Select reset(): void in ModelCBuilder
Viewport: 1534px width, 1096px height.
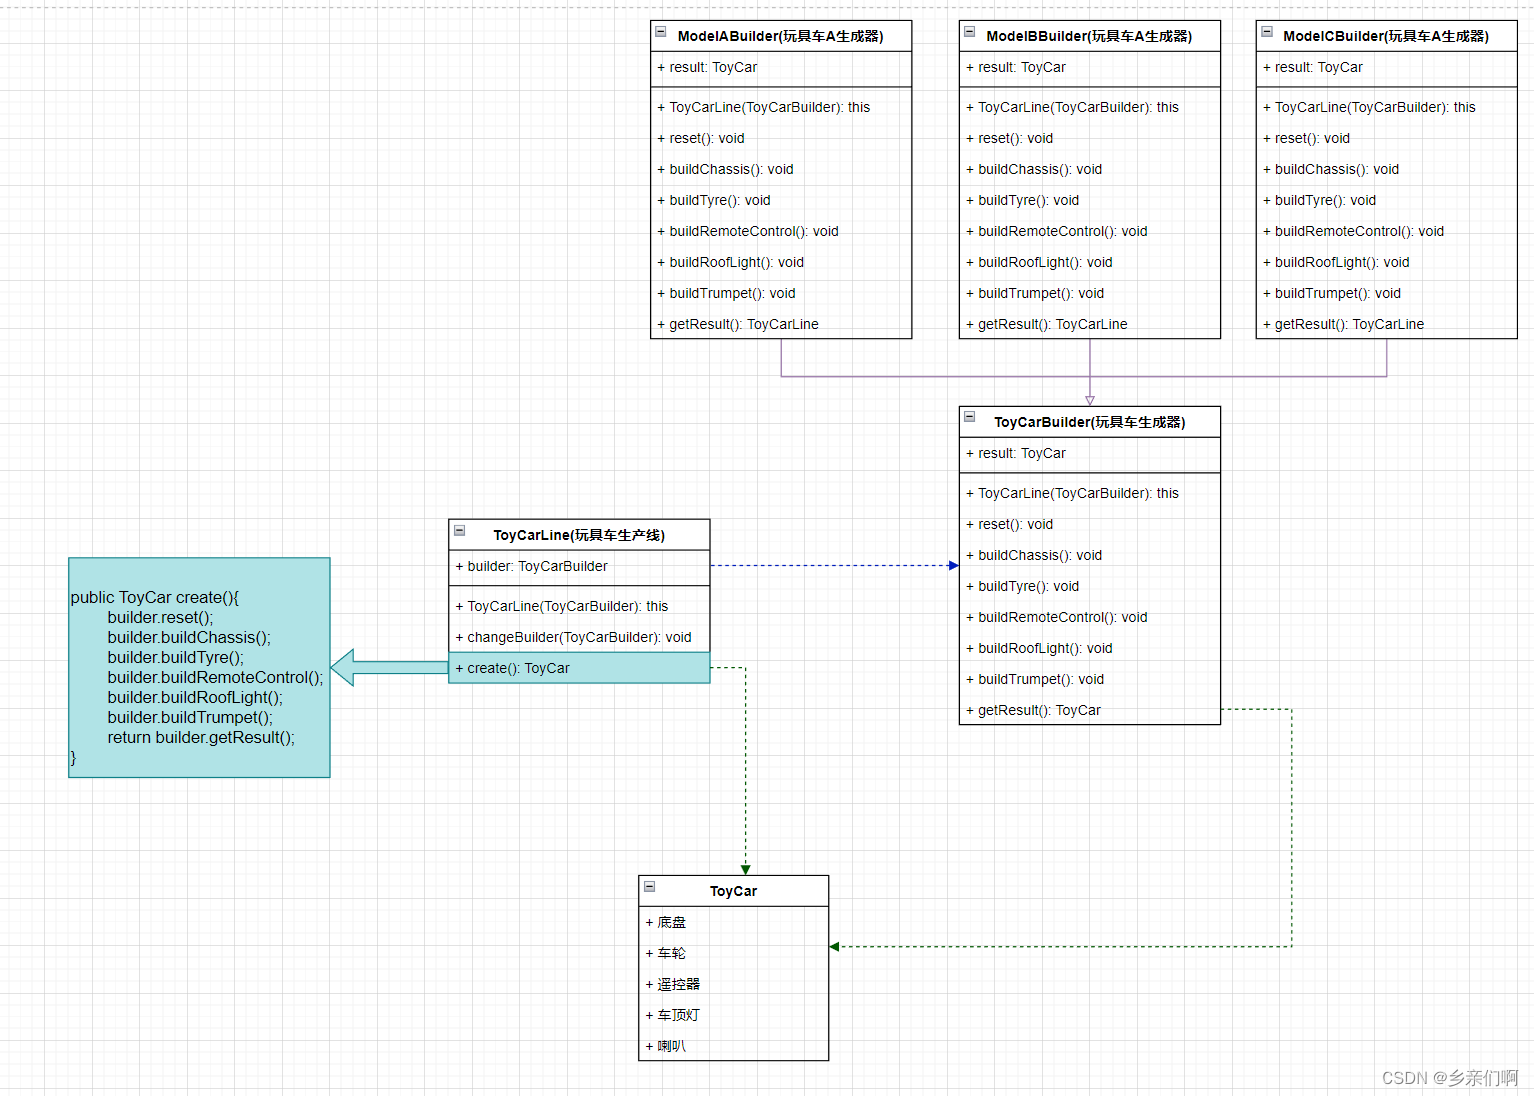pos(1387,138)
